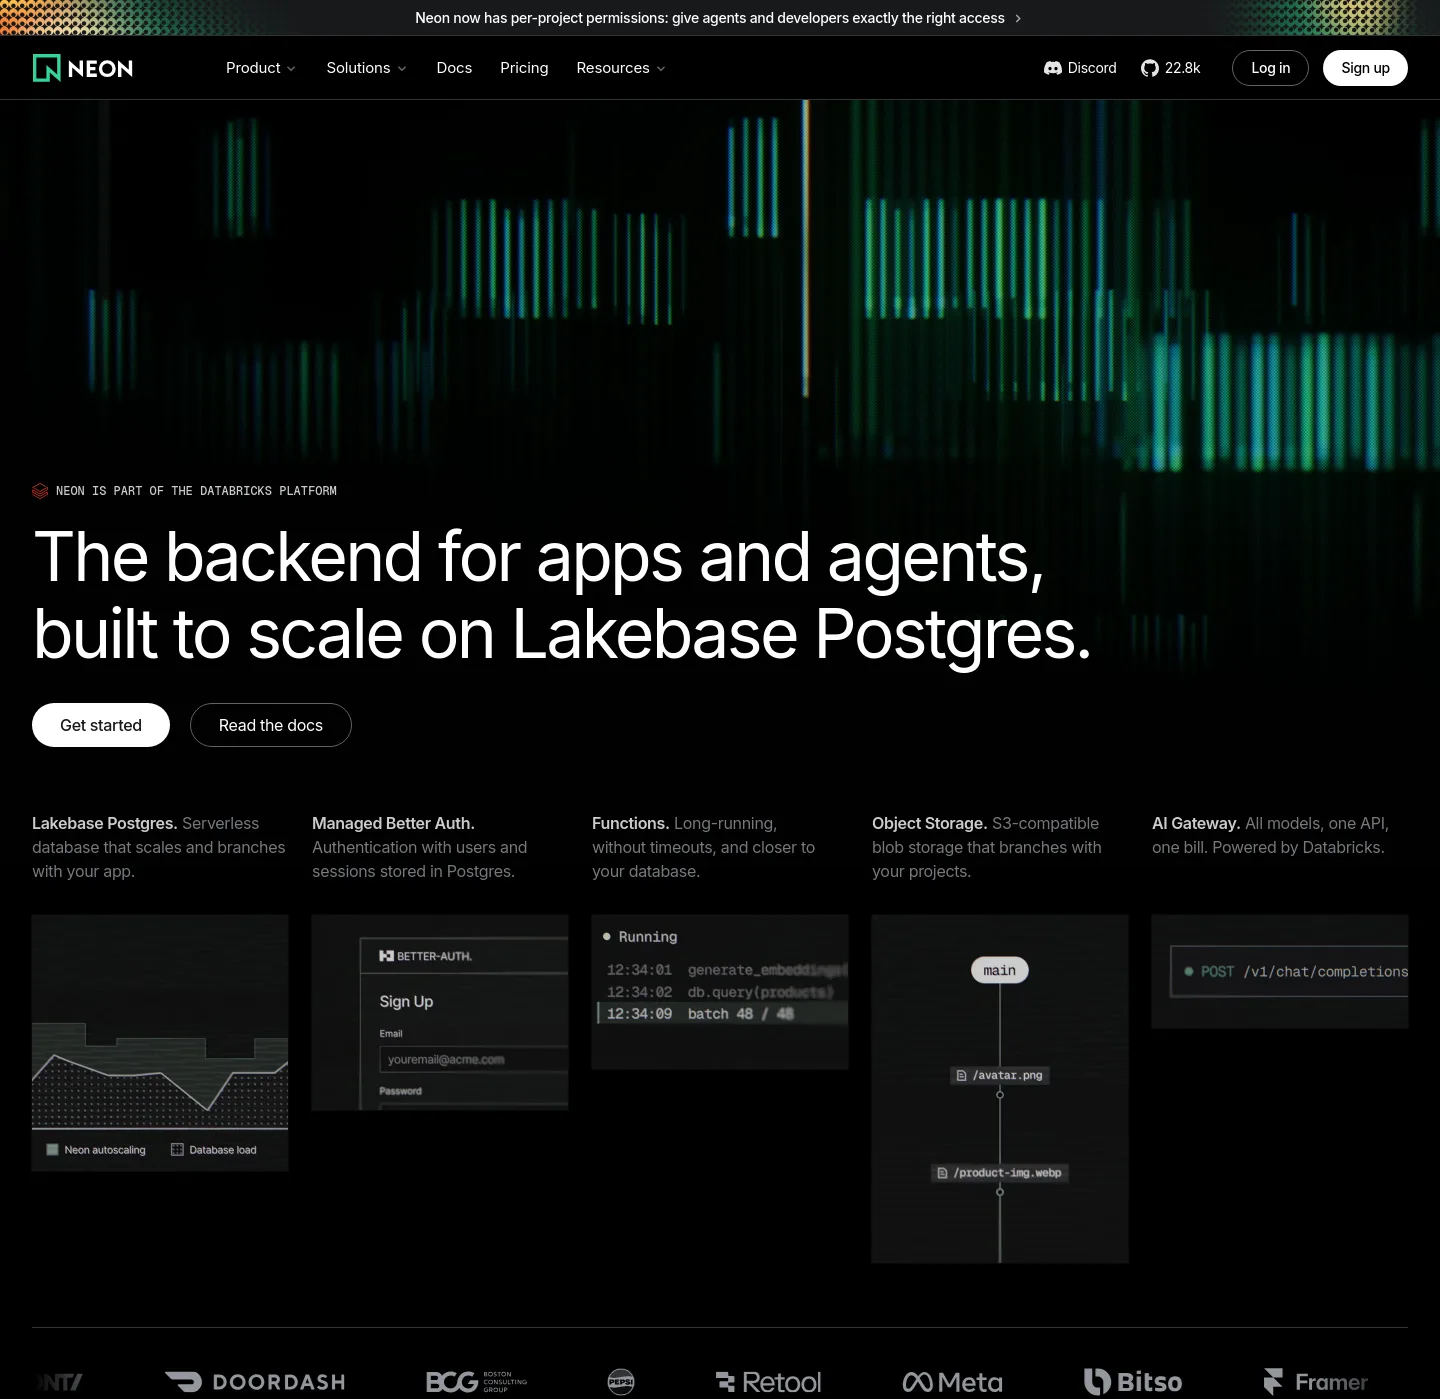
Task: Click the Get started button
Action: [101, 725]
